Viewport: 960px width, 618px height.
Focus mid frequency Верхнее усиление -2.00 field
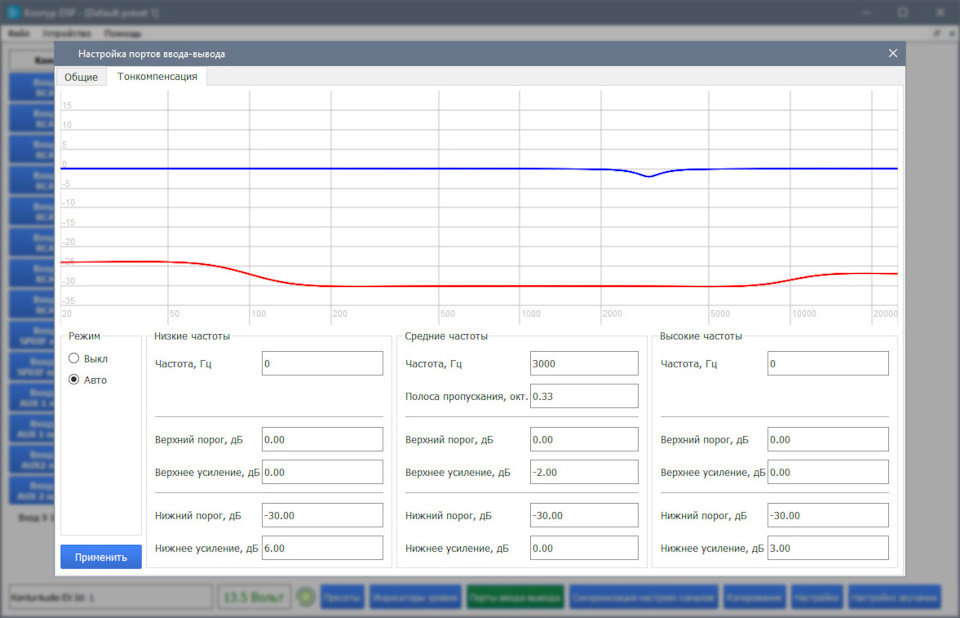click(x=584, y=472)
